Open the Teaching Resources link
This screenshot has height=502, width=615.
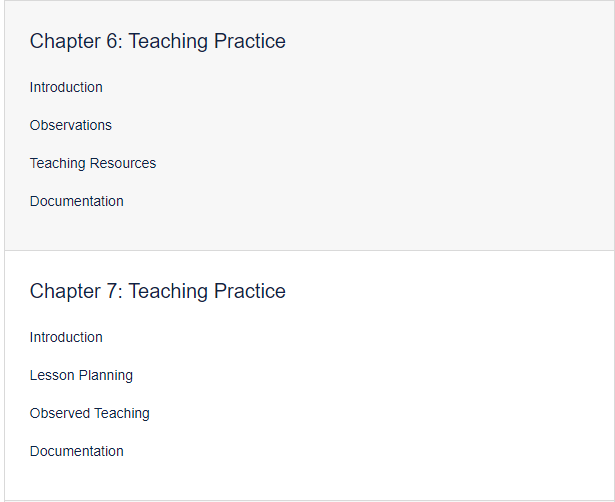pos(93,163)
